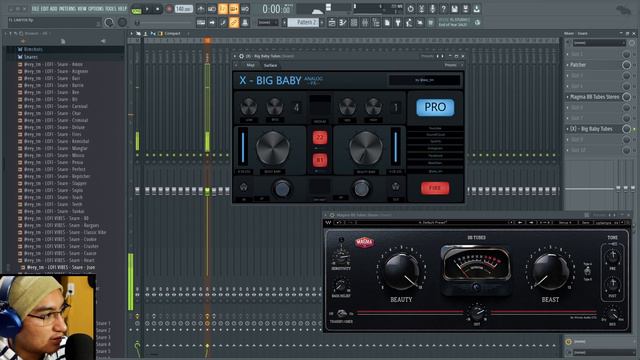Viewport: 640px width, 360px height.
Task: Select the Snares folder in browser
Action: 31,57
